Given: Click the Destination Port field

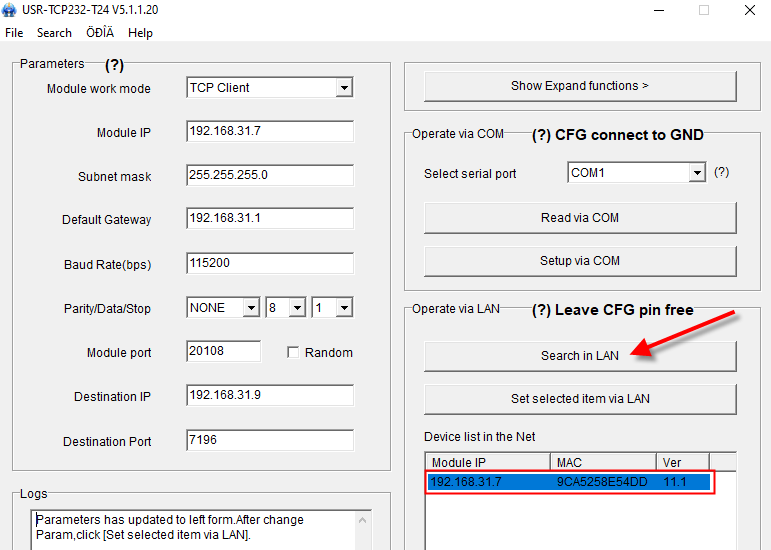Looking at the screenshot, I should (x=270, y=440).
